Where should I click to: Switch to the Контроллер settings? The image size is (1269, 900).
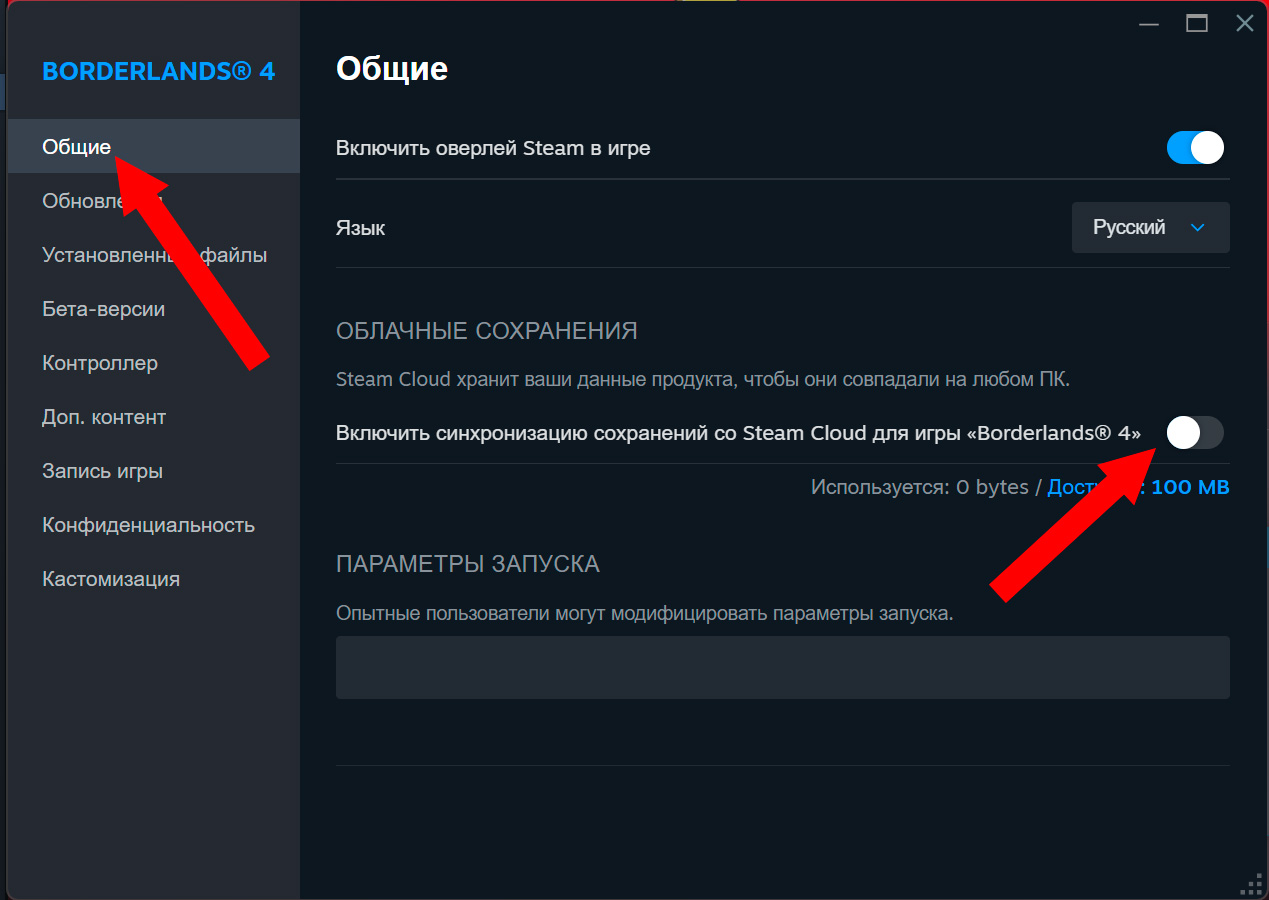click(100, 363)
